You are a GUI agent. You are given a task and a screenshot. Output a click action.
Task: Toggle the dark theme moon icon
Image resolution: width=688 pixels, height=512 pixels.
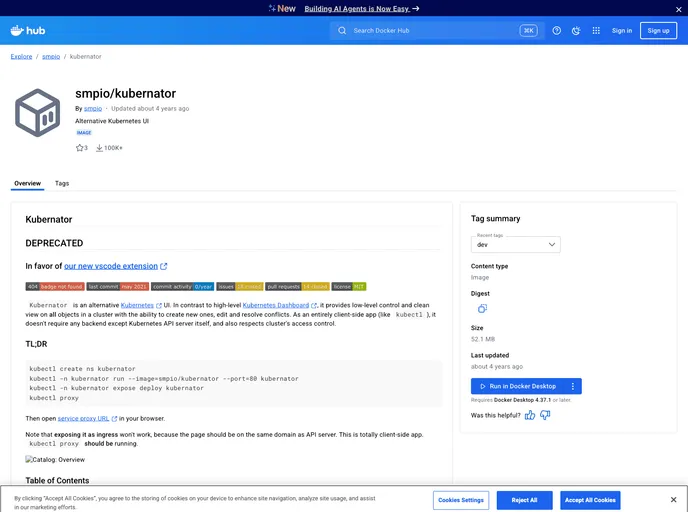[576, 30]
